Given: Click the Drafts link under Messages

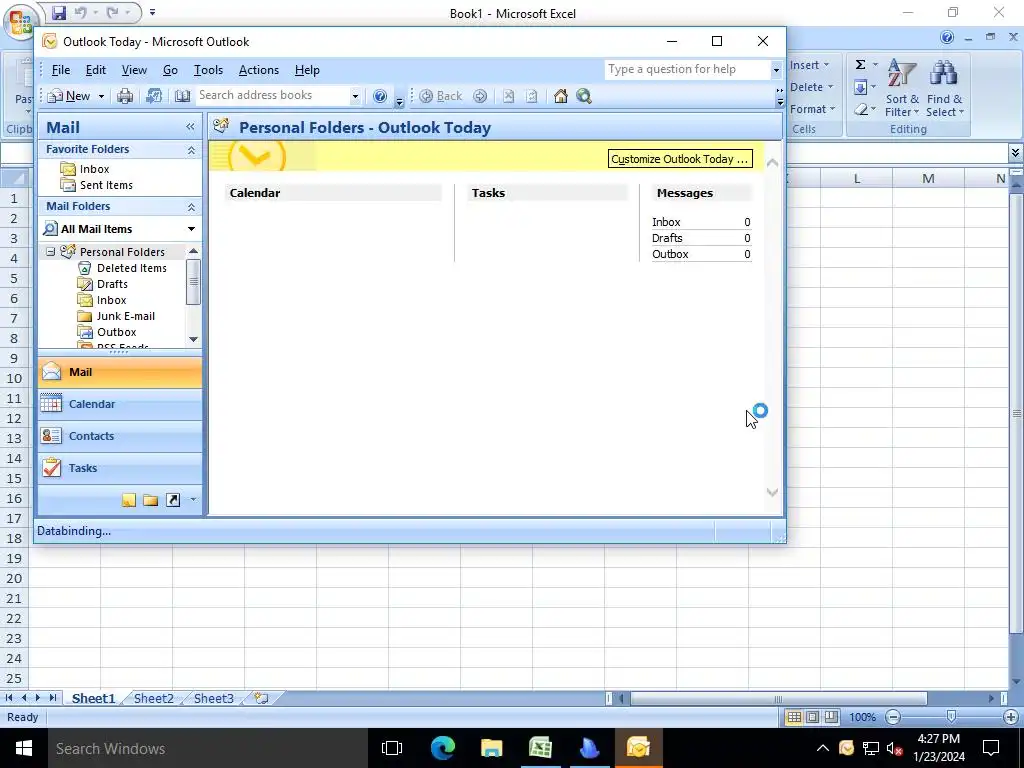Looking at the screenshot, I should pyautogui.click(x=667, y=238).
